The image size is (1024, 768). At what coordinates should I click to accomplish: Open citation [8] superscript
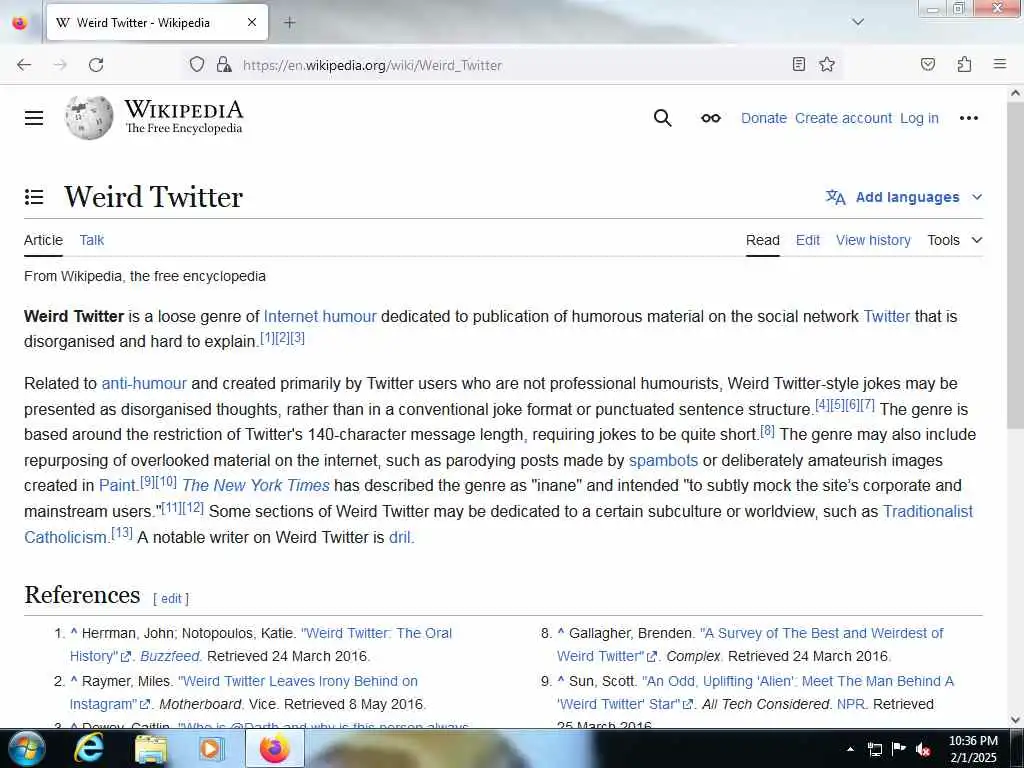click(x=767, y=431)
